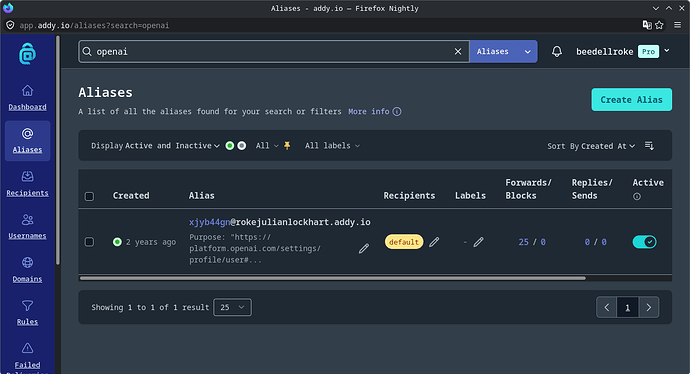Open the Usernames section
The image size is (690, 374).
pyautogui.click(x=27, y=227)
